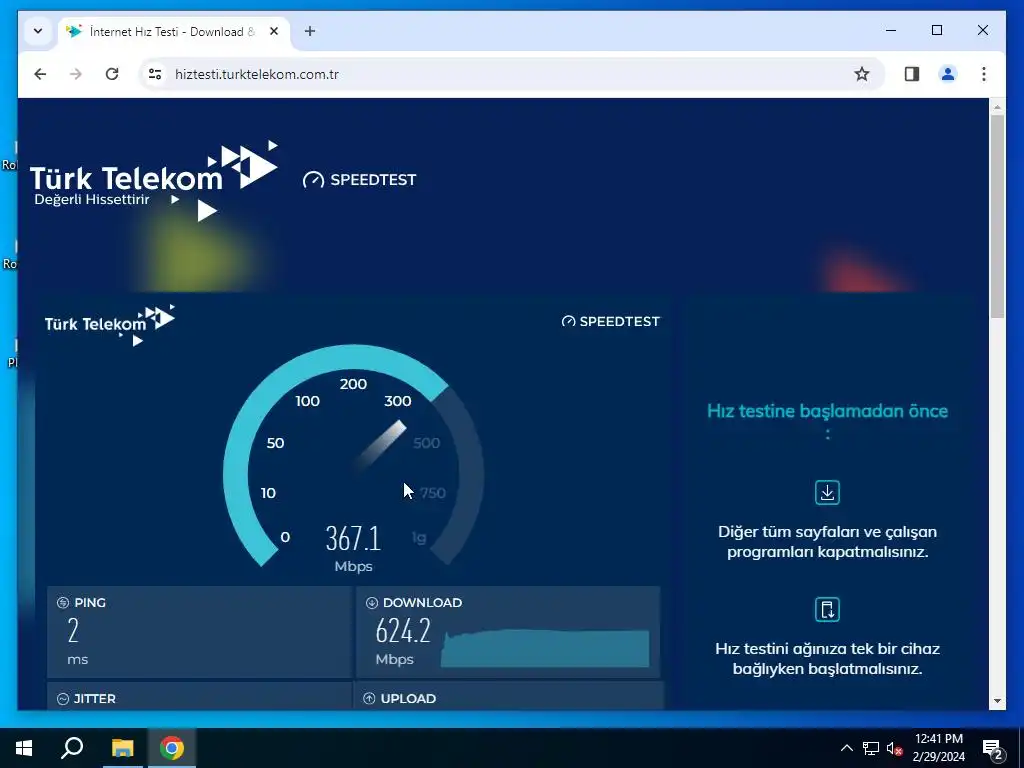Open the tab search dropdown arrow
This screenshot has width=1024, height=768.
(x=38, y=31)
